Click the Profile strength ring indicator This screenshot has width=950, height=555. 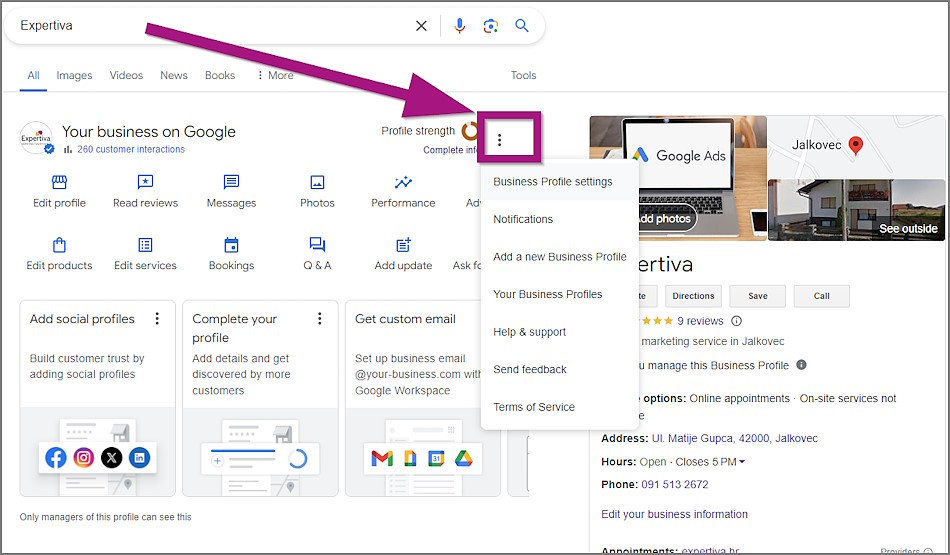(470, 131)
